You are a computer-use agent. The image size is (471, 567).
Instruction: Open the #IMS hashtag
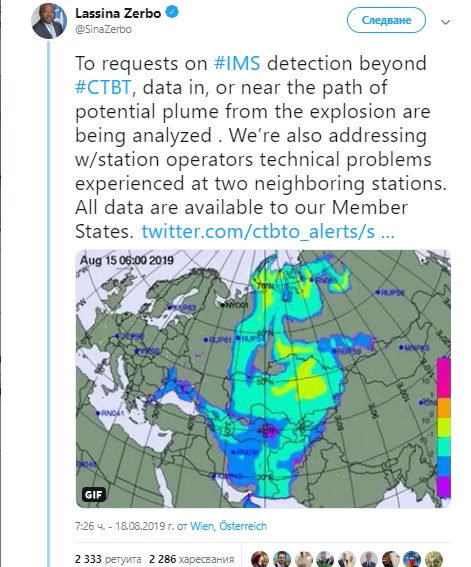[237, 63]
